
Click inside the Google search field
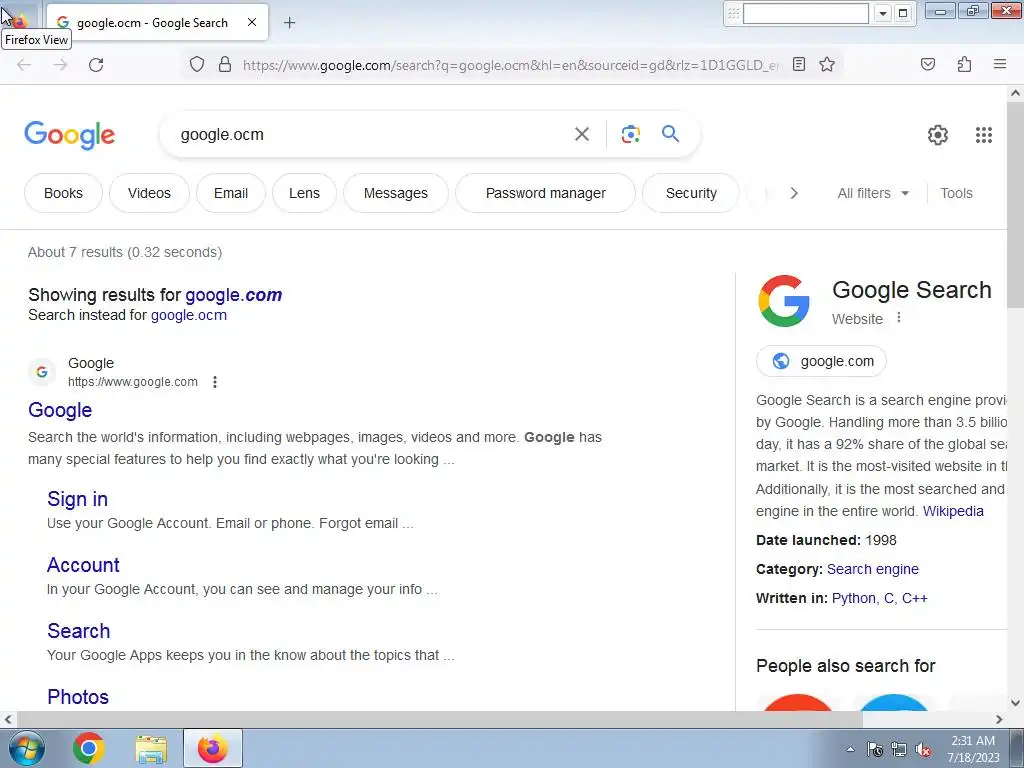(x=372, y=135)
